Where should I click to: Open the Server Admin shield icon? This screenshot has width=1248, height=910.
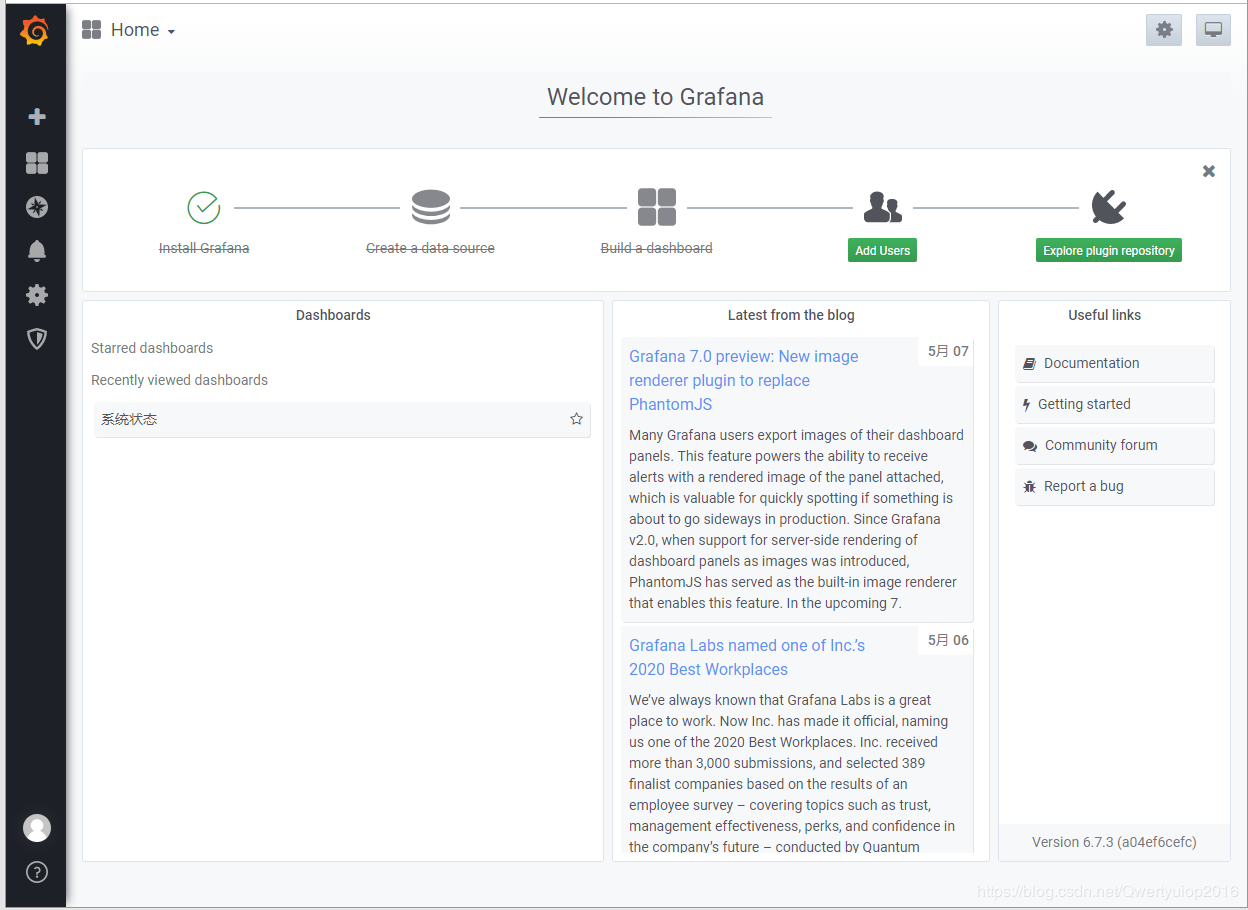pos(37,339)
